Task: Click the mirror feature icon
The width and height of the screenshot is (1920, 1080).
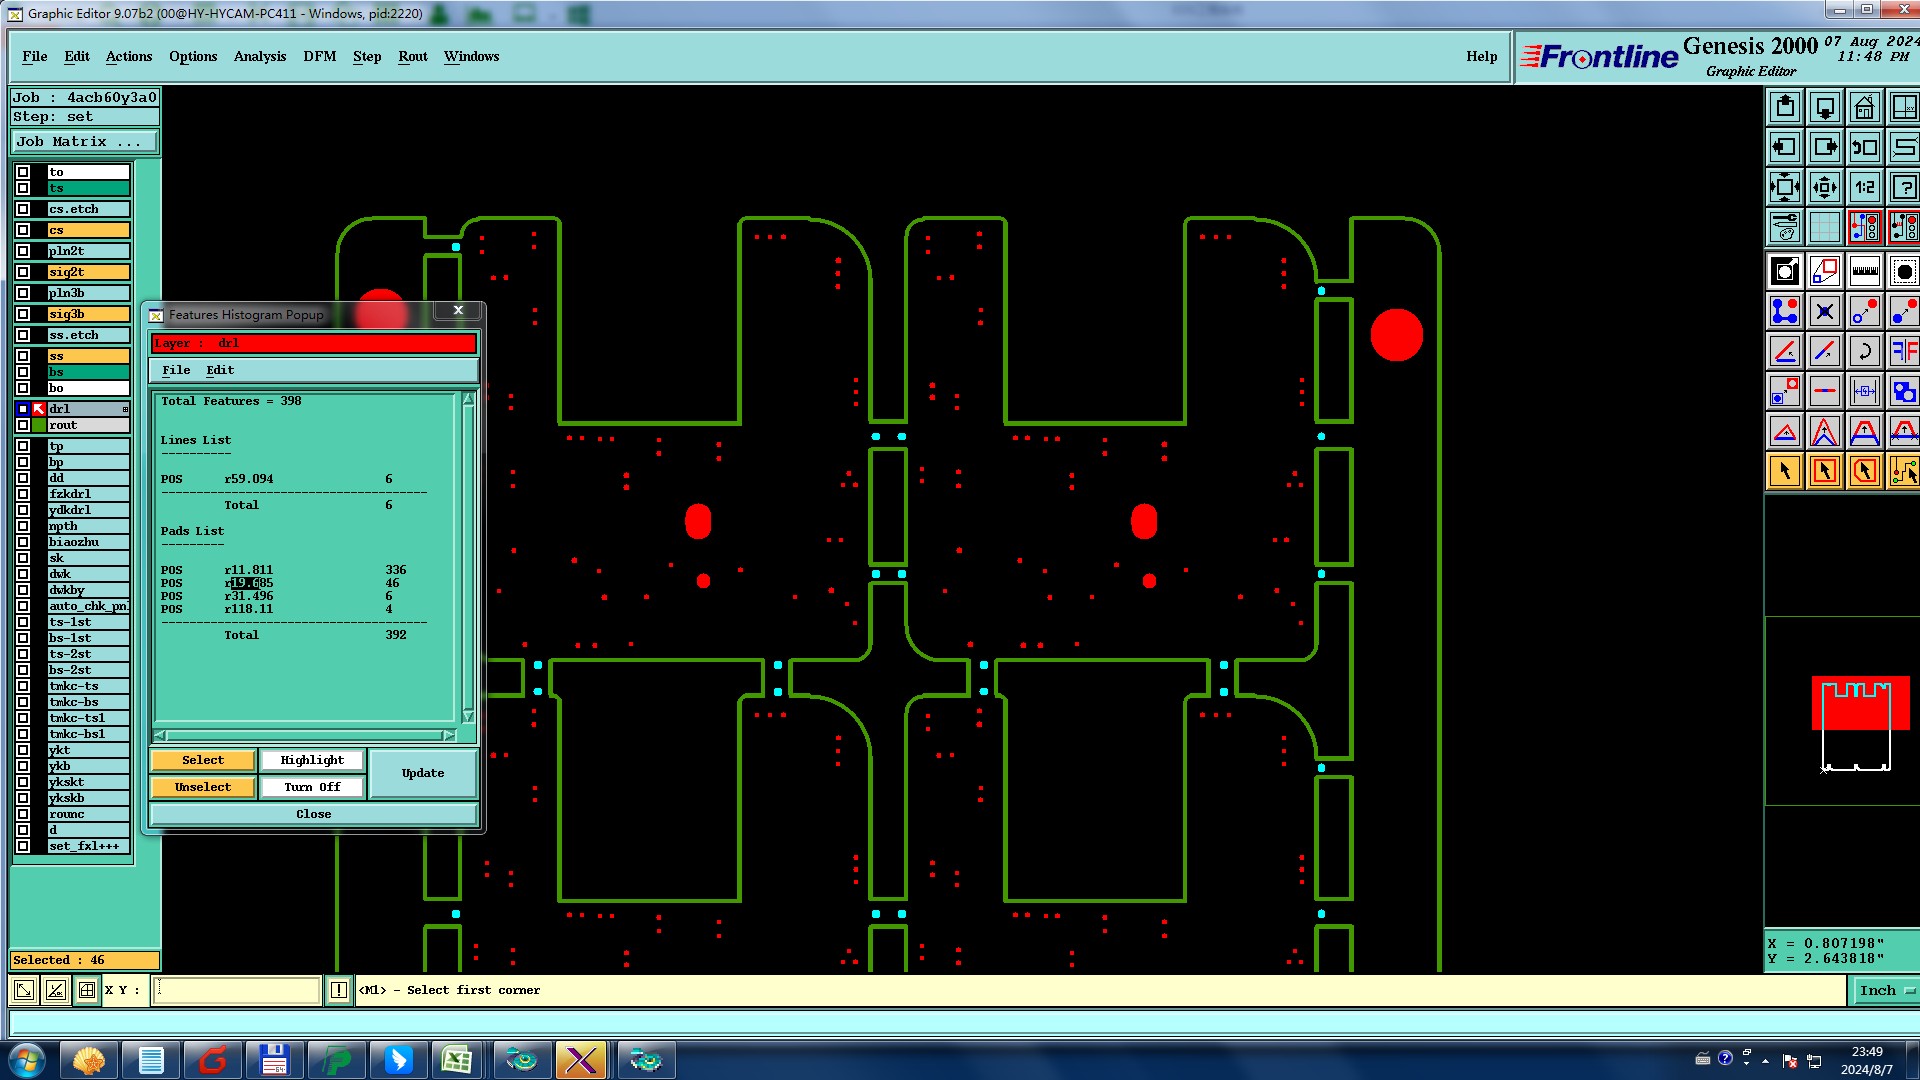Action: tap(1904, 351)
